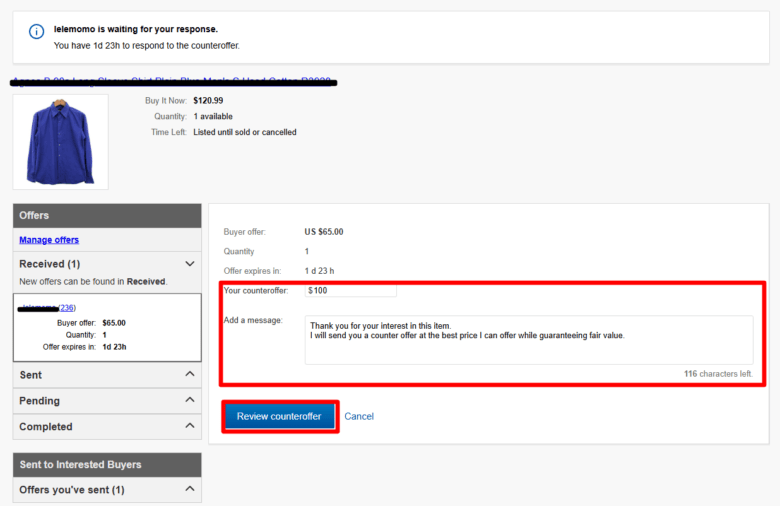Screen dimensions: 780x506
Task: Expand the Sent section chevron
Action: [189, 374]
